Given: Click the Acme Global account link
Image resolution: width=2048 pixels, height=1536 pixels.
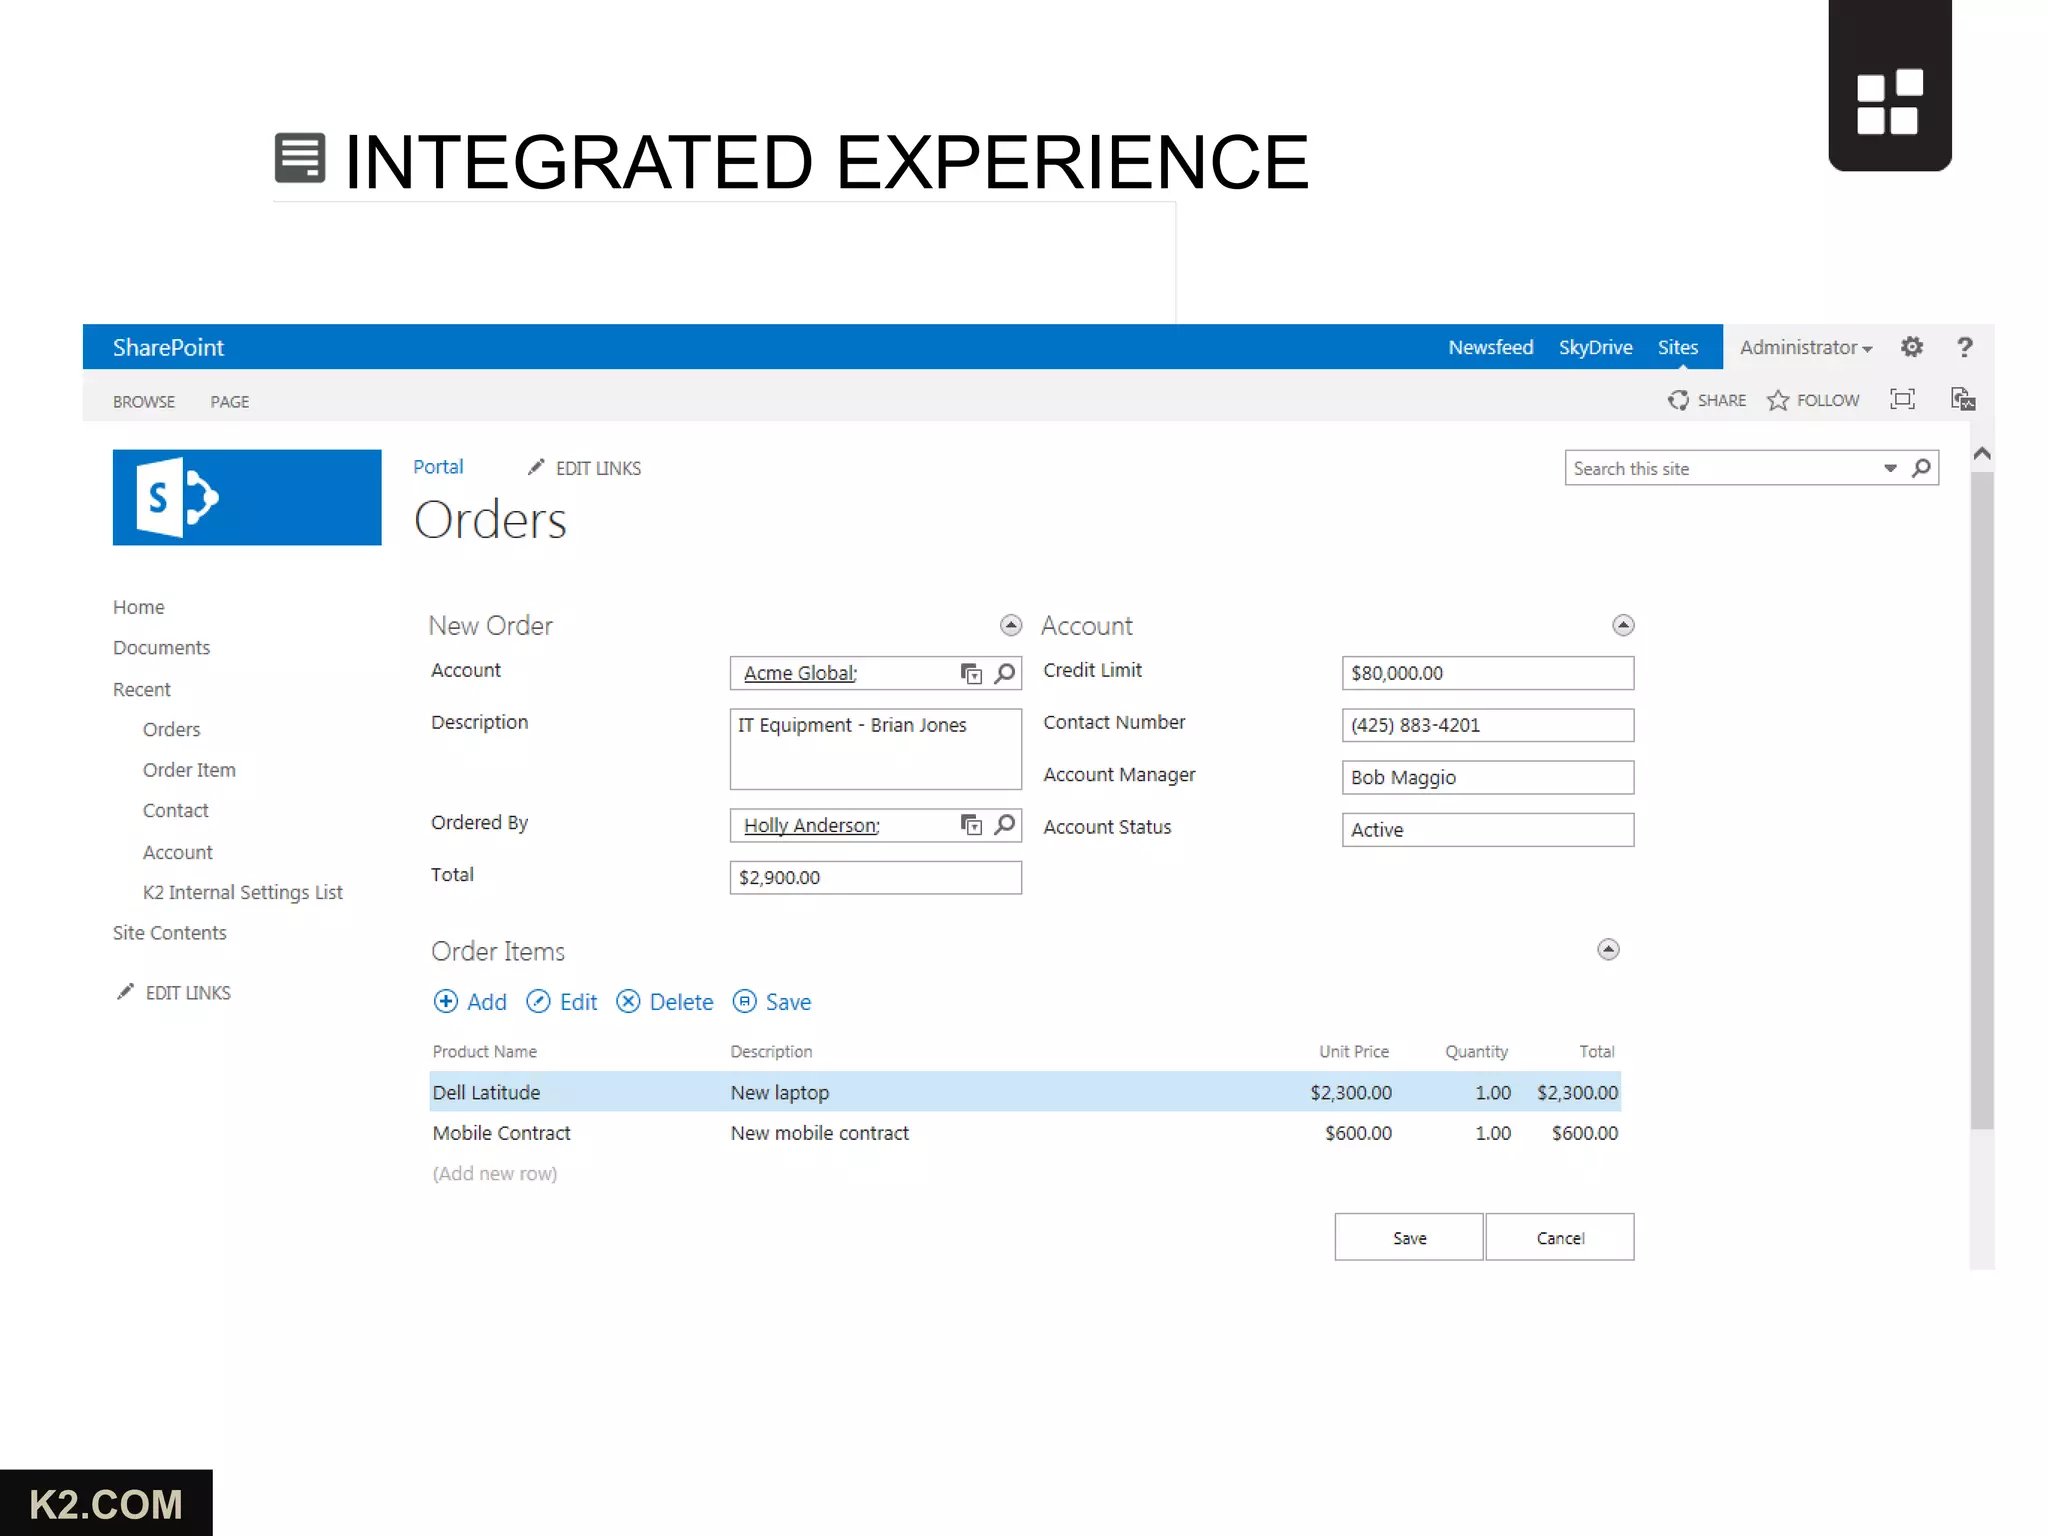Looking at the screenshot, I should (800, 673).
